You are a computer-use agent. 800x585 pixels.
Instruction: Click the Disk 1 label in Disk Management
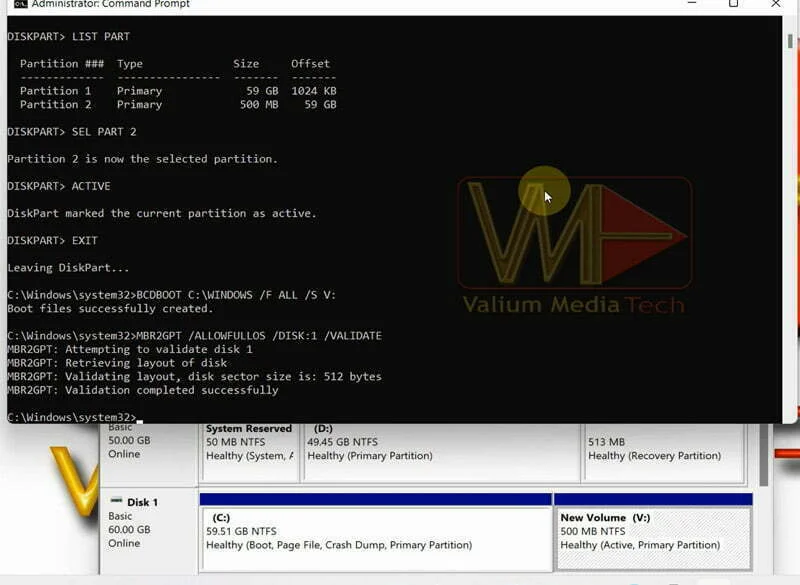pyautogui.click(x=142, y=502)
